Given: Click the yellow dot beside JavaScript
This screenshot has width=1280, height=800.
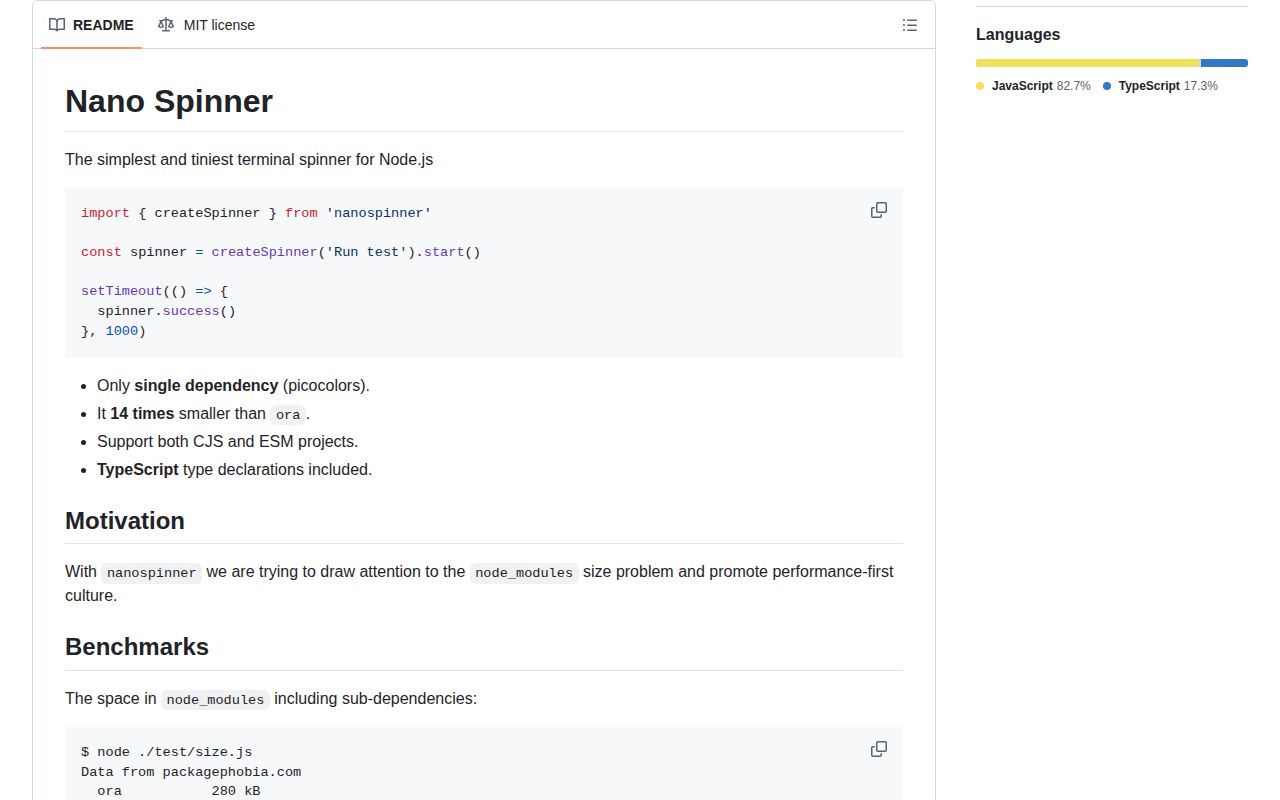Looking at the screenshot, I should (x=980, y=86).
